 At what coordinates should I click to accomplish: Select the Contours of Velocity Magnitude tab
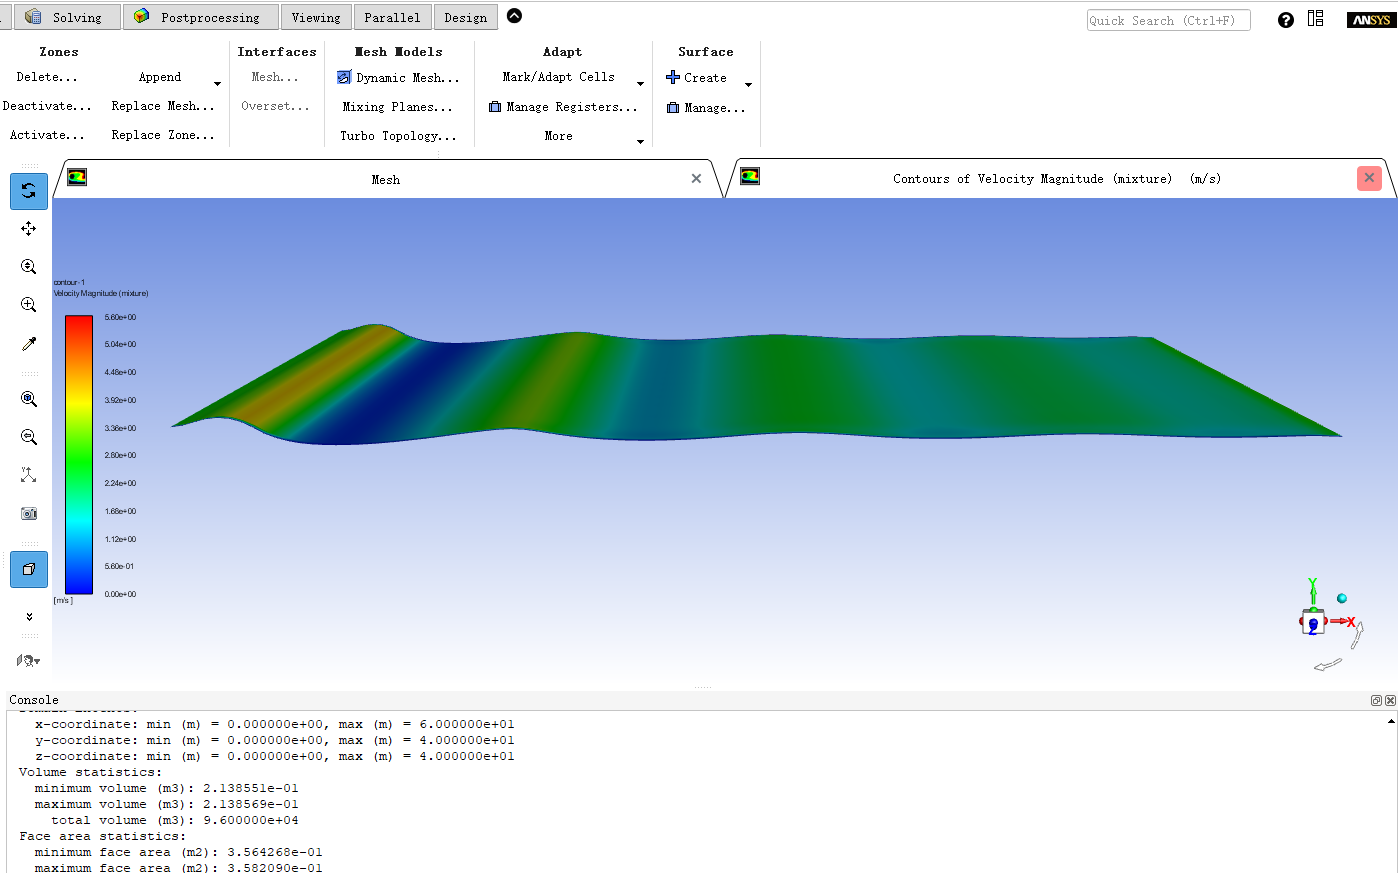click(x=1057, y=178)
